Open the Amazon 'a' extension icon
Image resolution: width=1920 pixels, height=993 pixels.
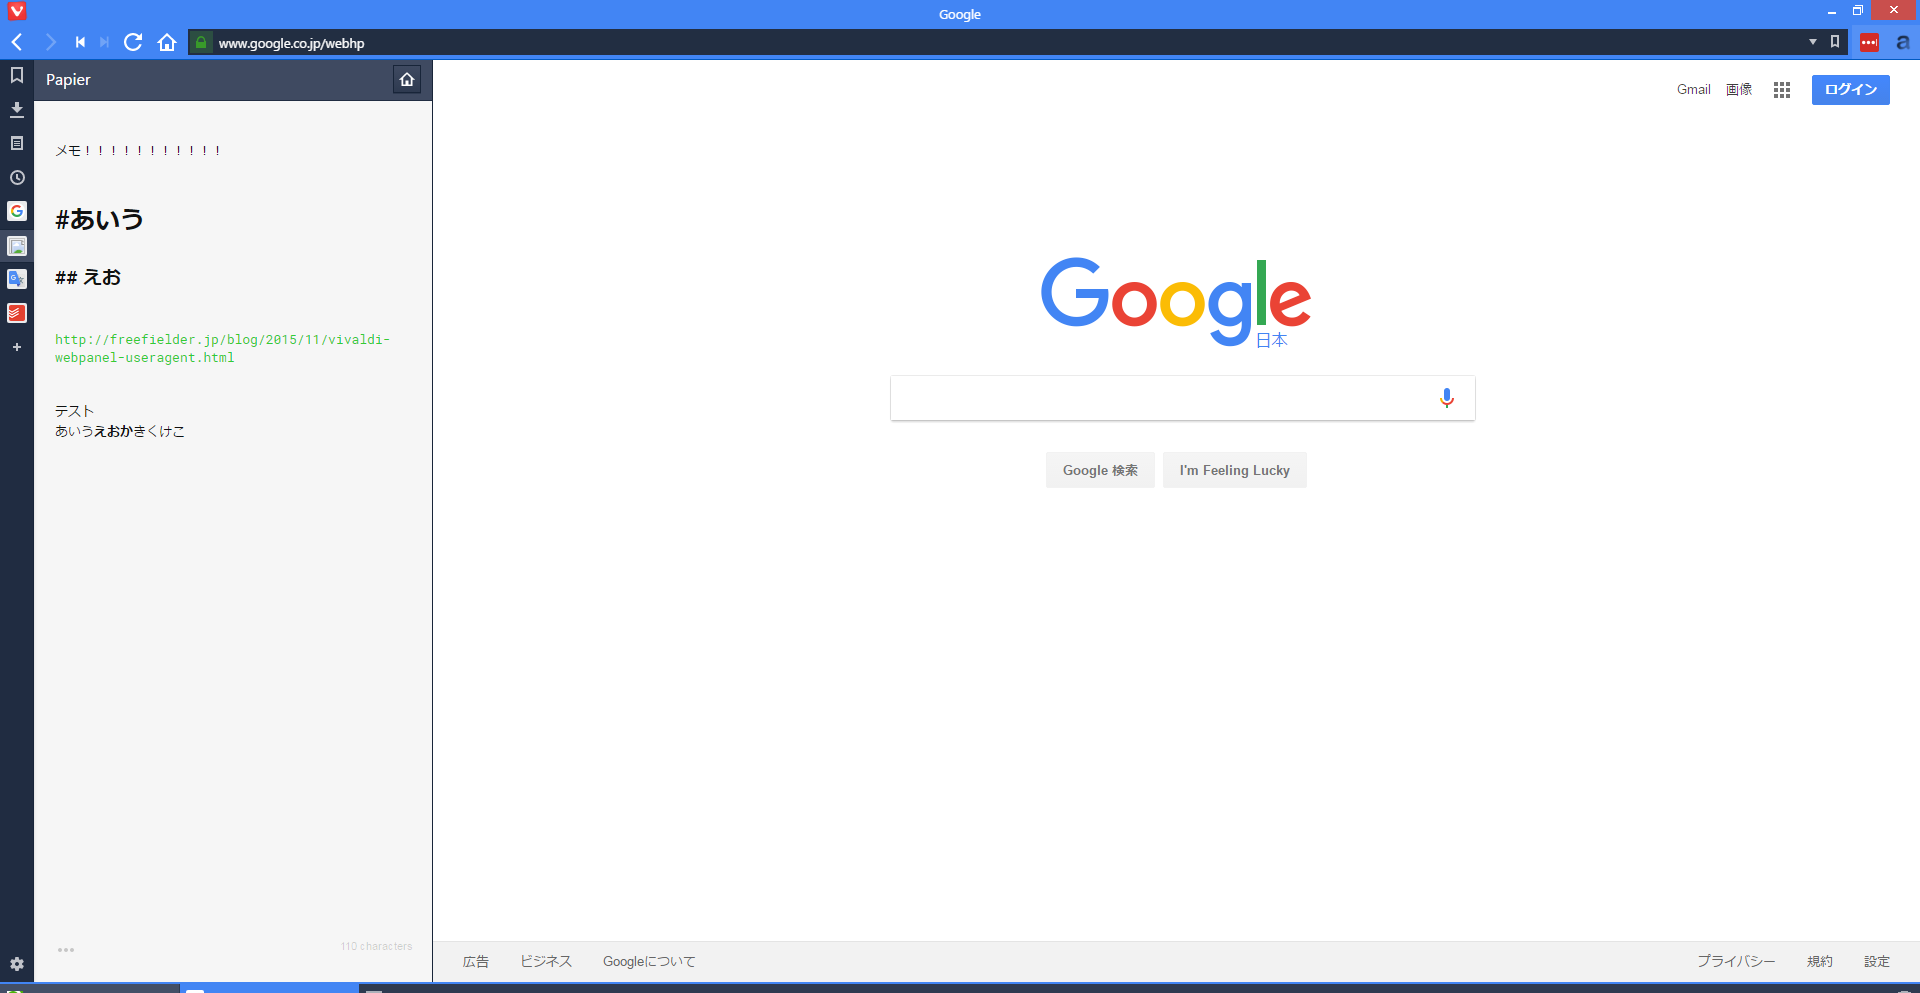(x=1902, y=42)
